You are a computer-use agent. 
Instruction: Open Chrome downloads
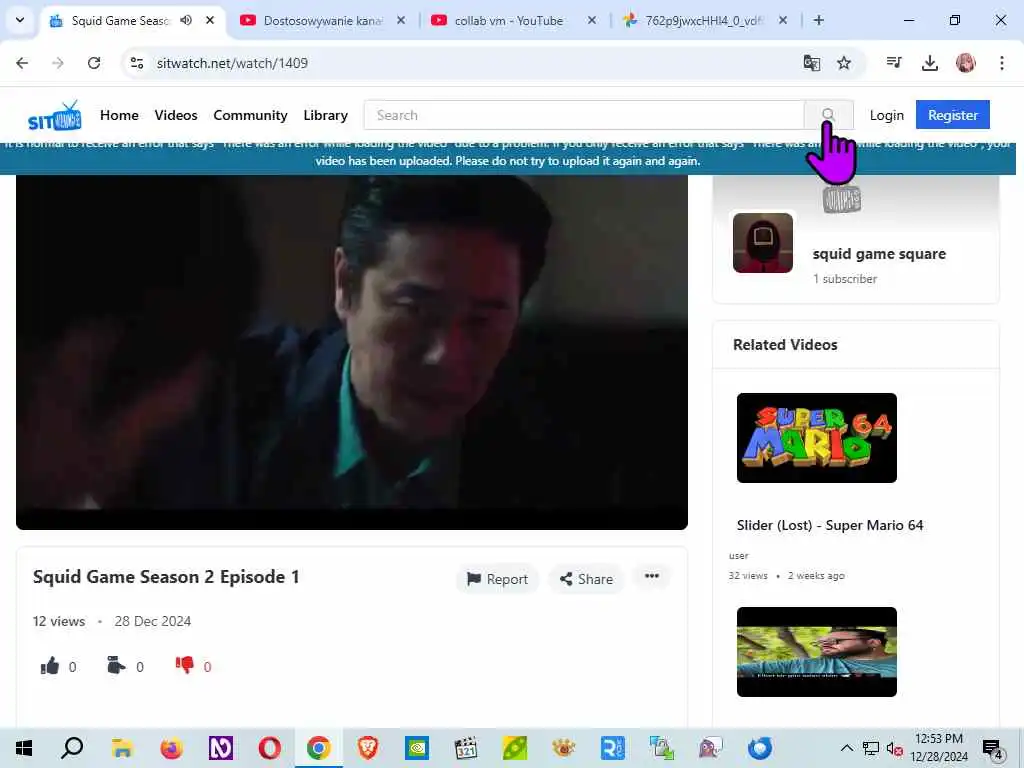click(x=929, y=63)
